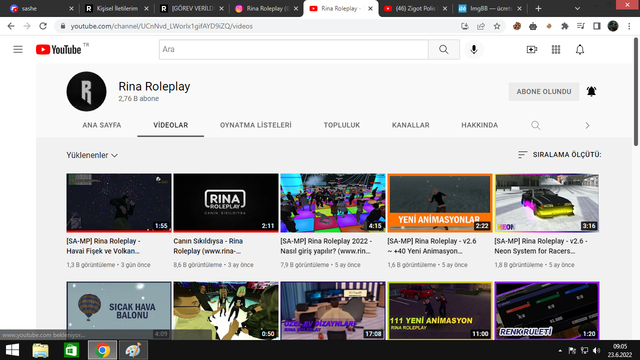Image resolution: width=640 pixels, height=360 pixels.
Task: Click the share page icon in address bar
Action: click(481, 26)
